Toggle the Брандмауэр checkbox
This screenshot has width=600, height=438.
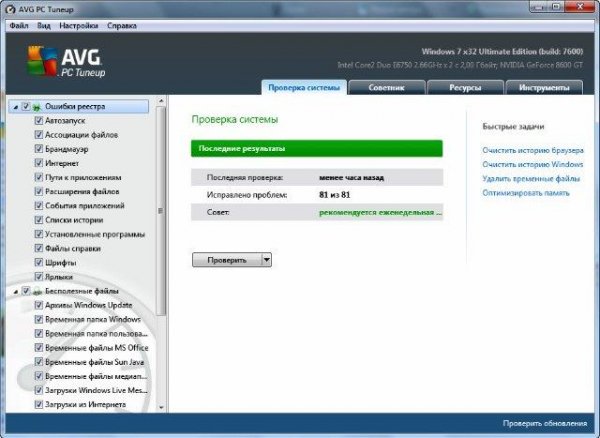tap(38, 149)
